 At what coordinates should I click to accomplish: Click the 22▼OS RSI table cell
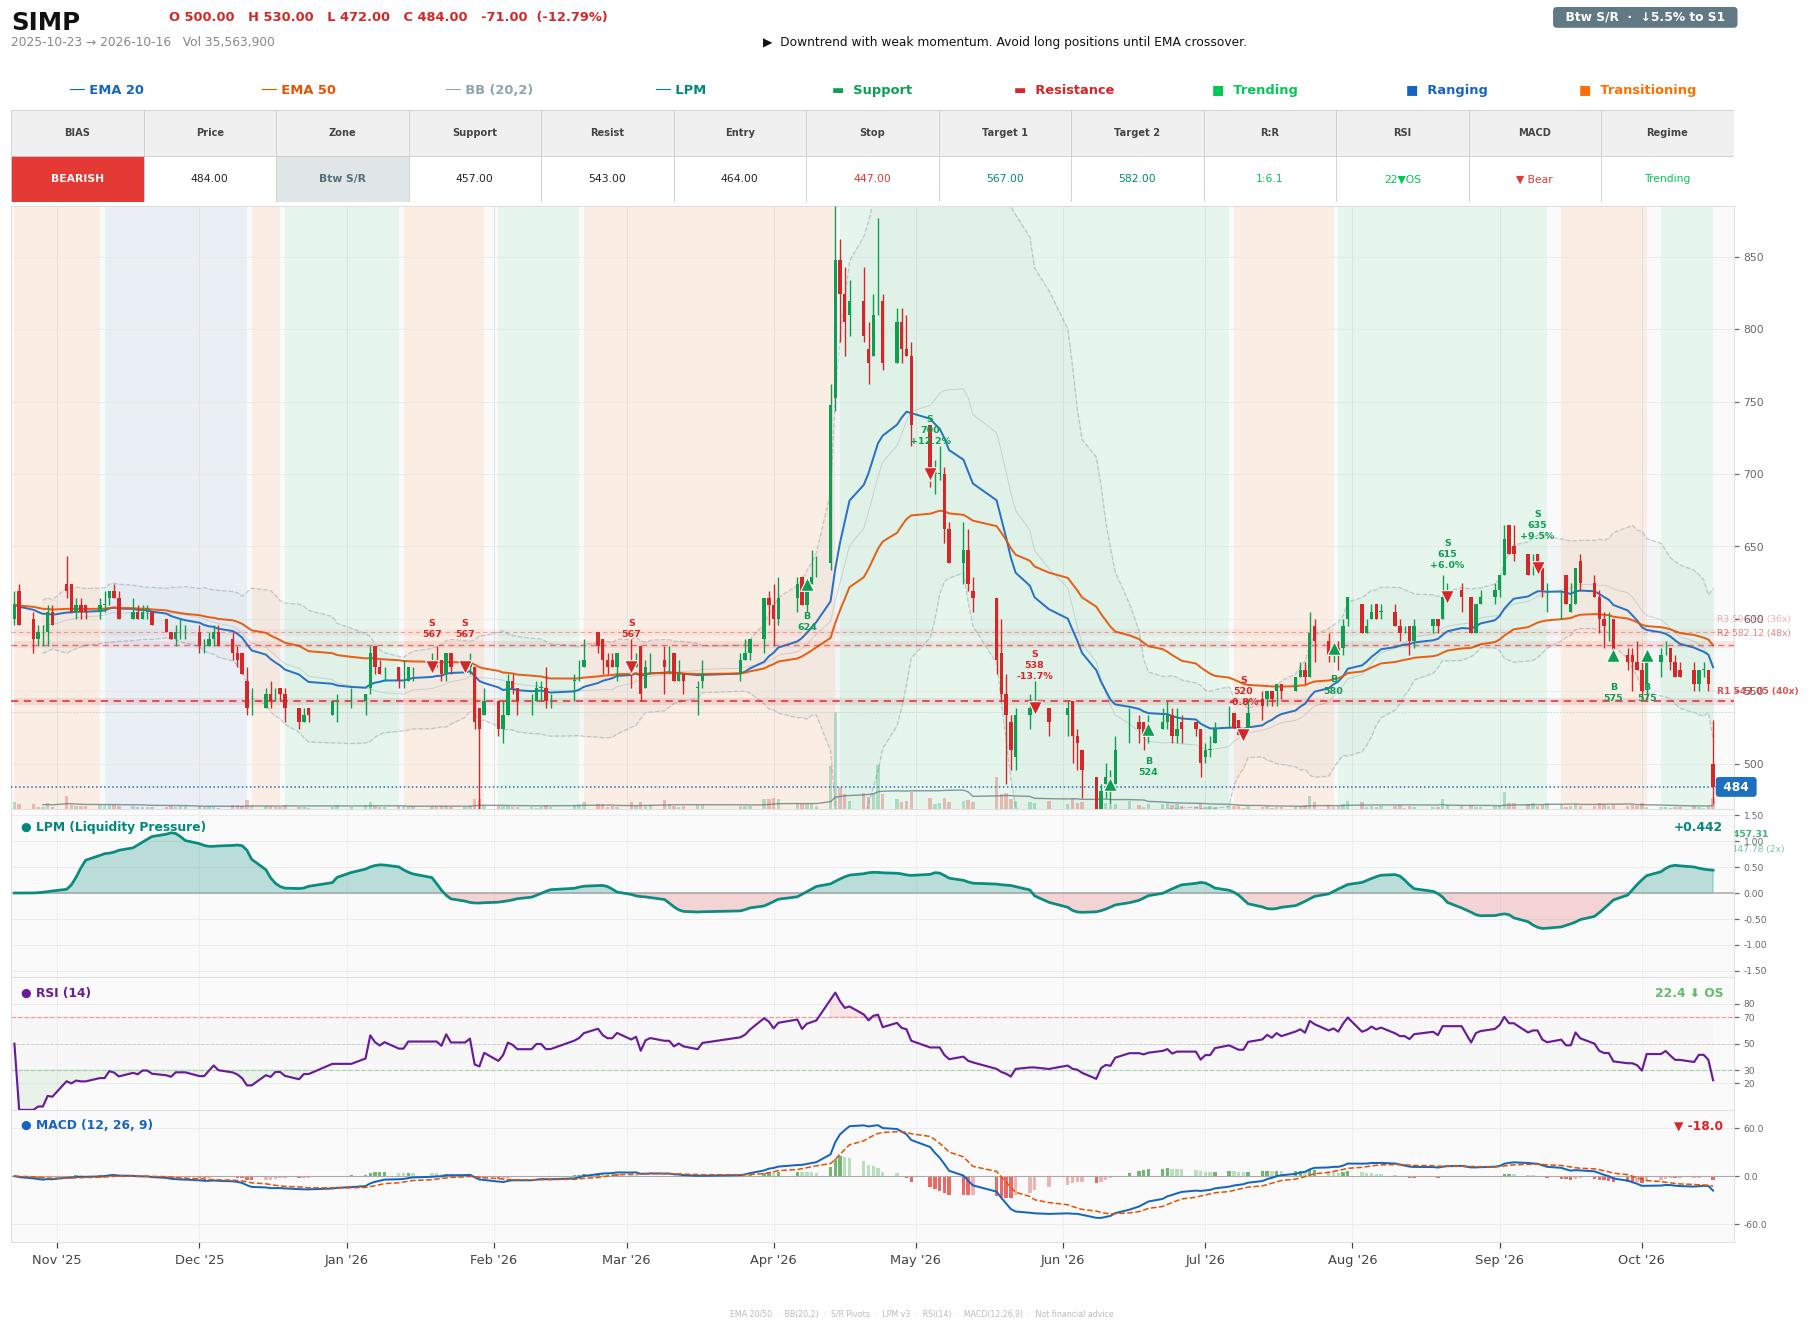coord(1402,179)
